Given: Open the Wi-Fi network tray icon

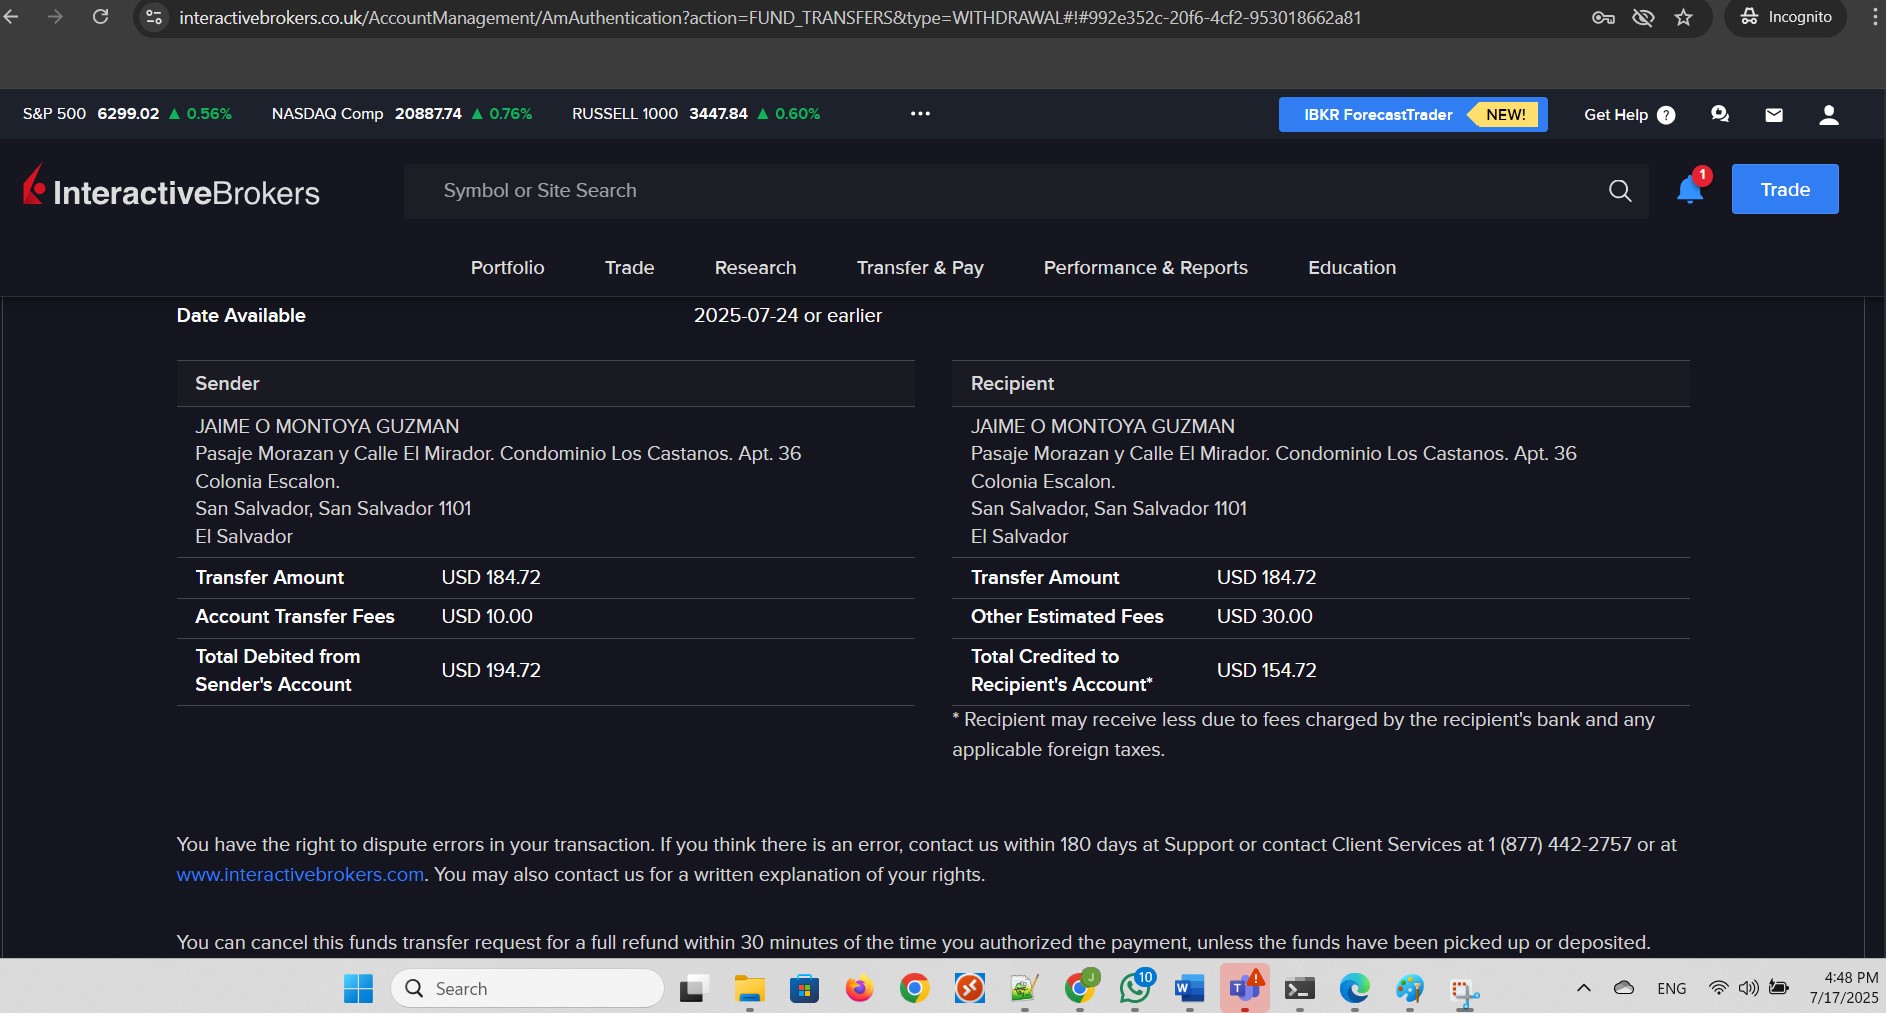Looking at the screenshot, I should [x=1718, y=988].
